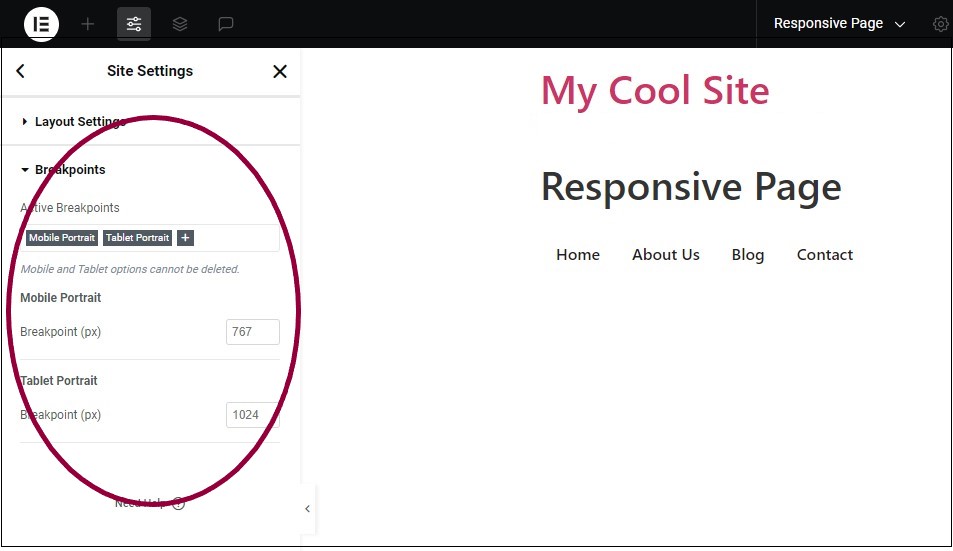
Task: Open the Notes comment icon
Action: click(226, 24)
